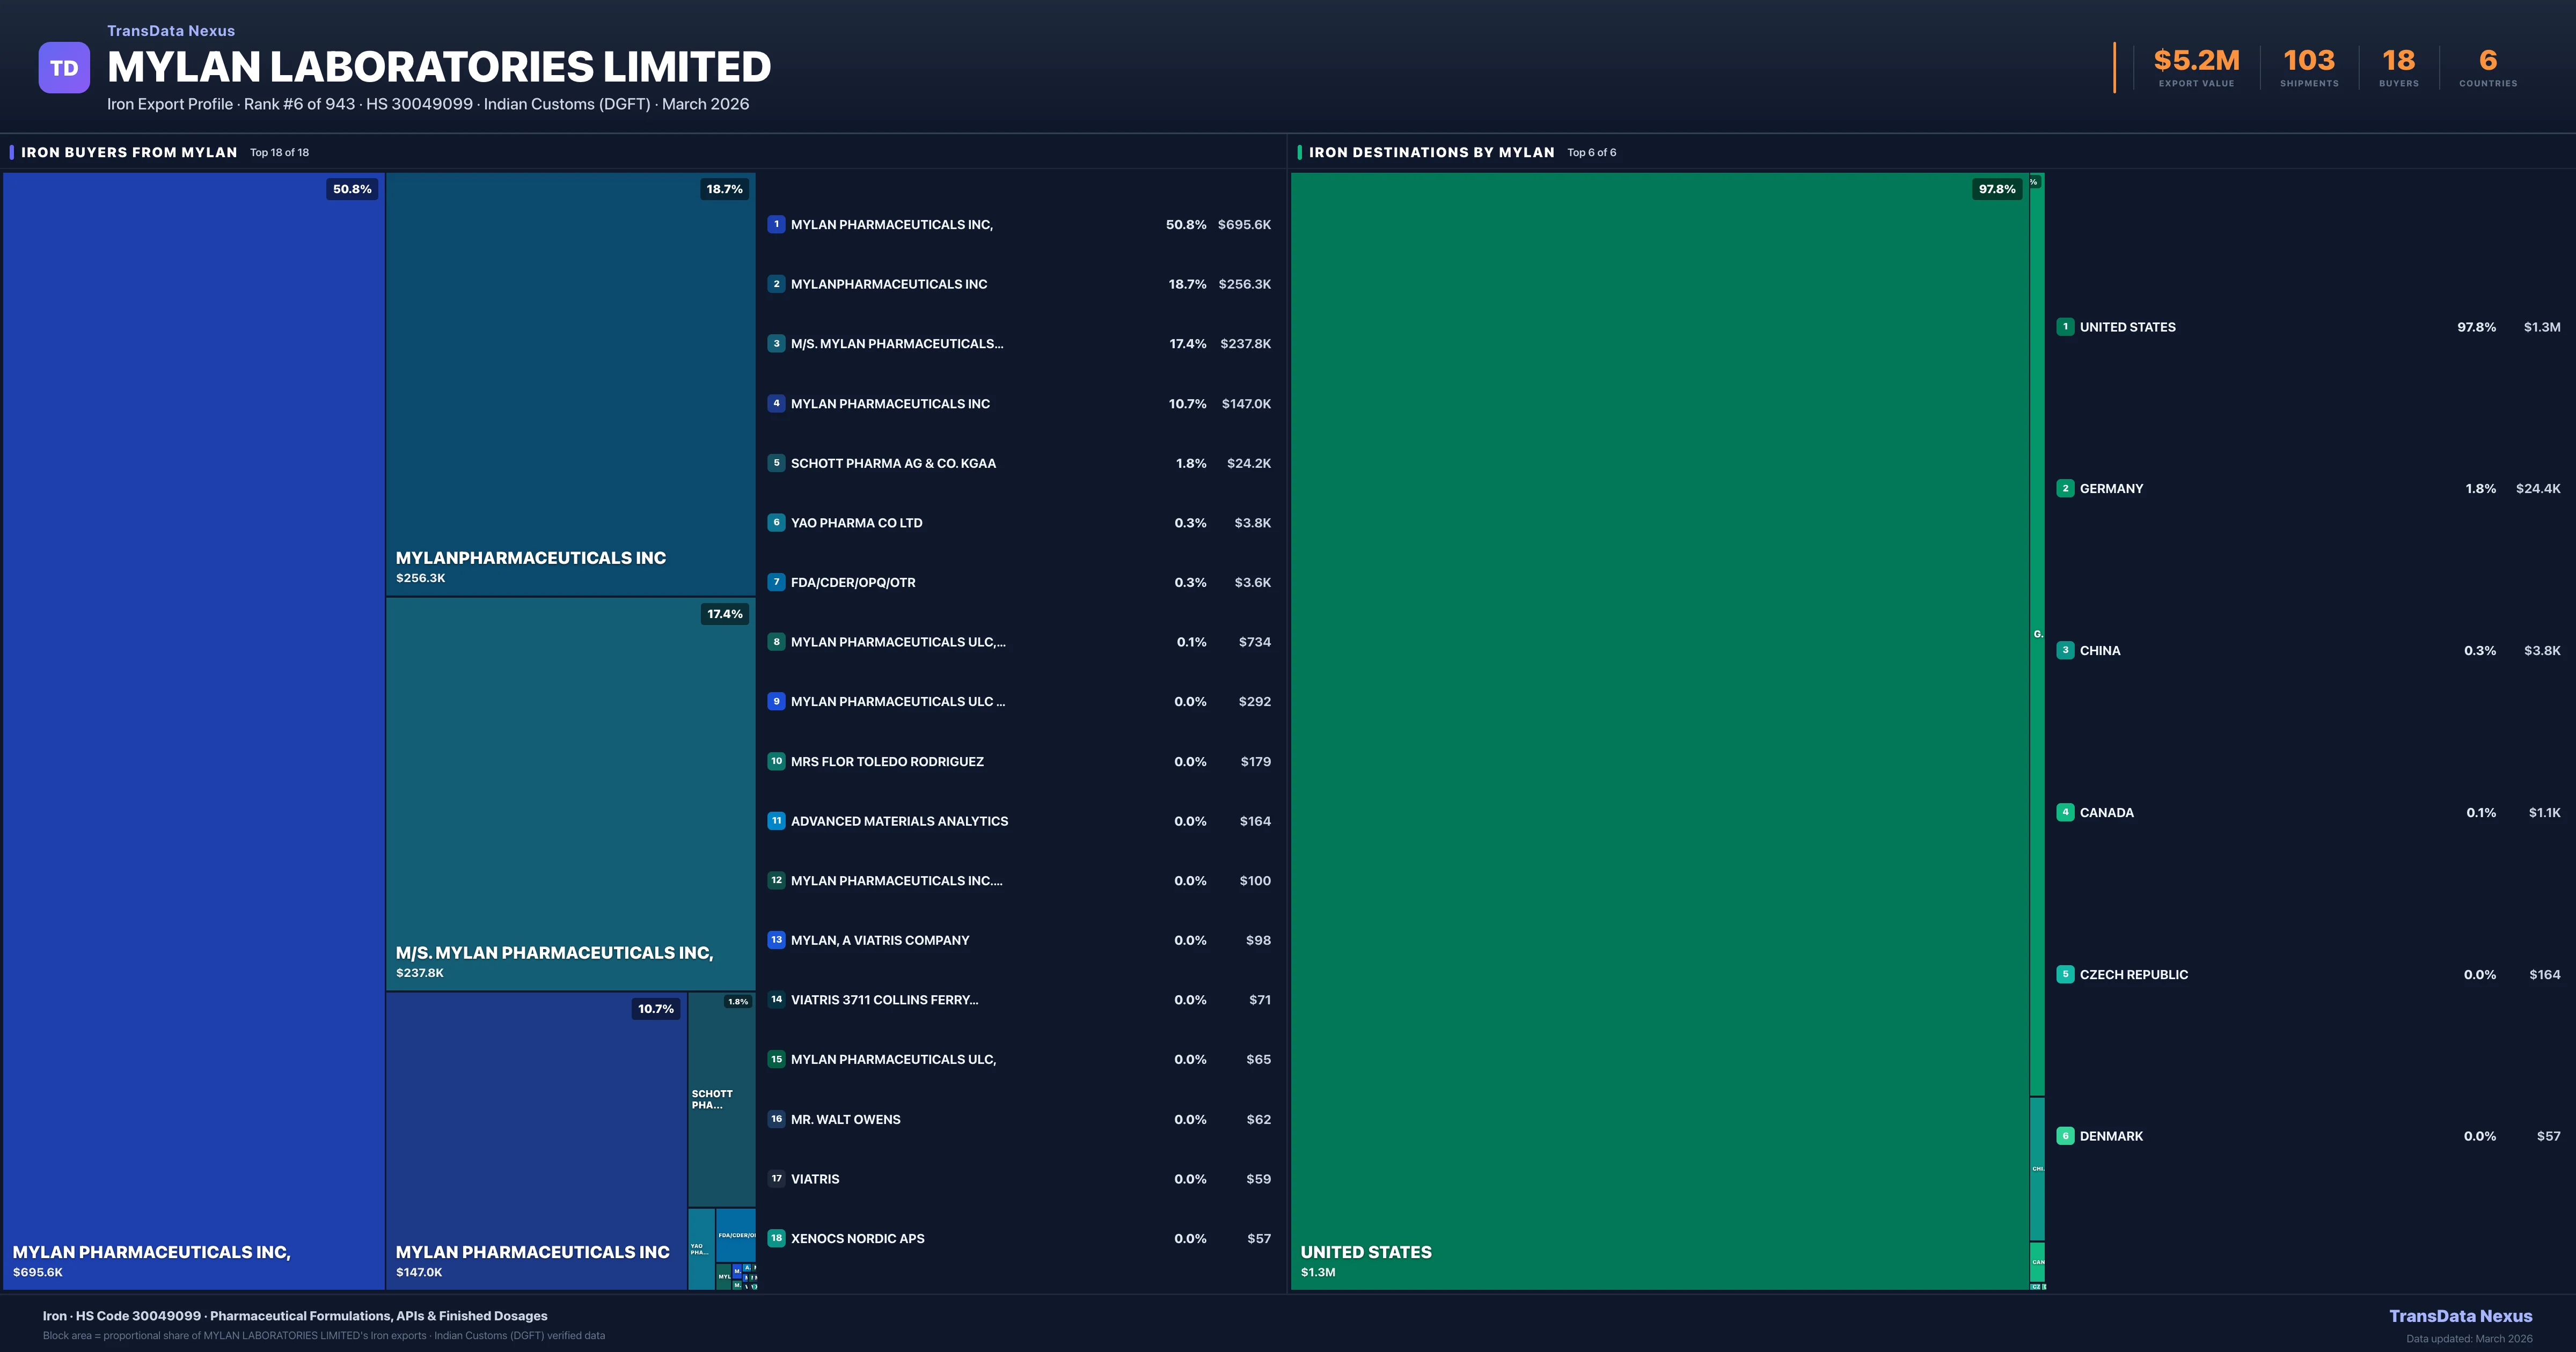Click rank badge 5 beside Schott Pharma
Image resolution: width=2576 pixels, height=1352 pixels.
click(x=776, y=463)
